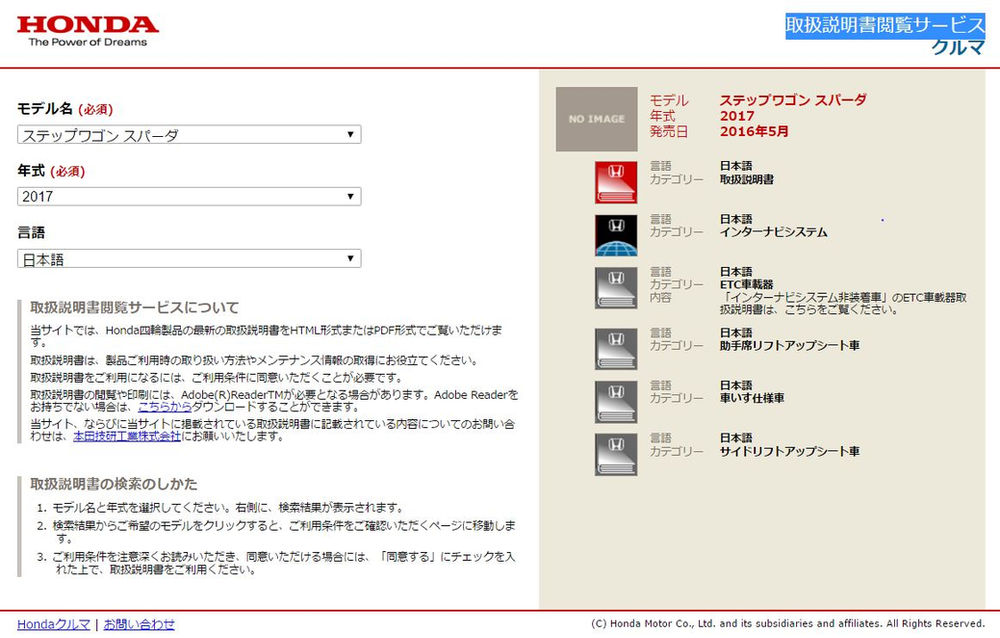This screenshot has height=638, width=1000.
Task: Open the 年式 dropdown showing 2017
Action: tap(189, 197)
